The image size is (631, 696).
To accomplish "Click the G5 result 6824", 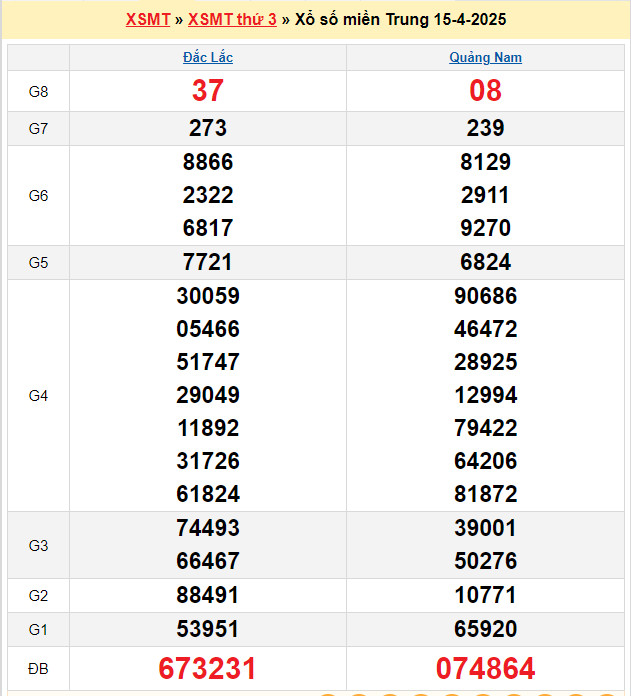I will point(485,262).
